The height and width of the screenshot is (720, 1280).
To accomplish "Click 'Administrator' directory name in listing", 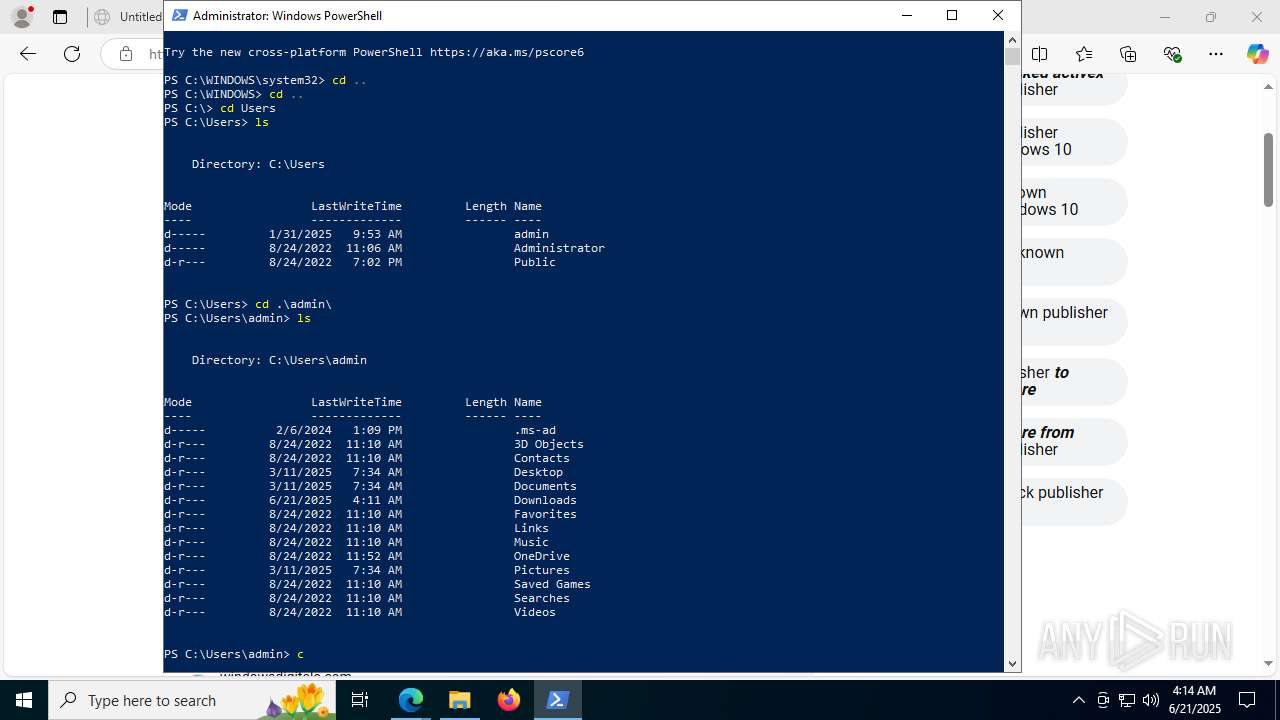I will pyautogui.click(x=559, y=248).
